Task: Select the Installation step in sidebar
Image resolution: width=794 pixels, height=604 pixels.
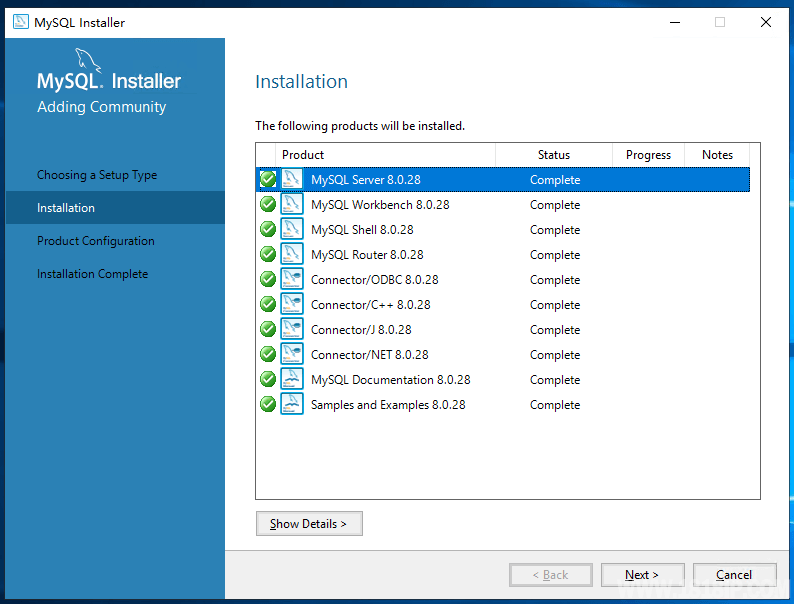Action: click(115, 208)
